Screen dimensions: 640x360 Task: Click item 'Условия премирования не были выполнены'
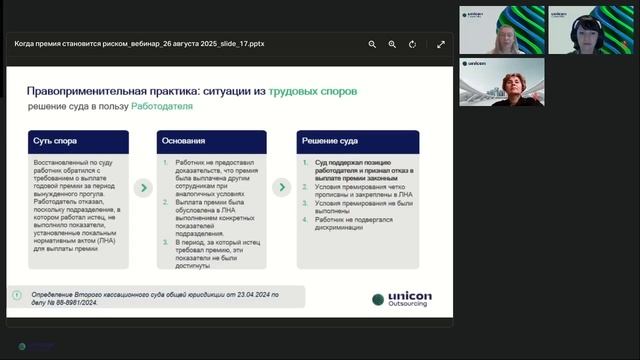[x=364, y=207]
